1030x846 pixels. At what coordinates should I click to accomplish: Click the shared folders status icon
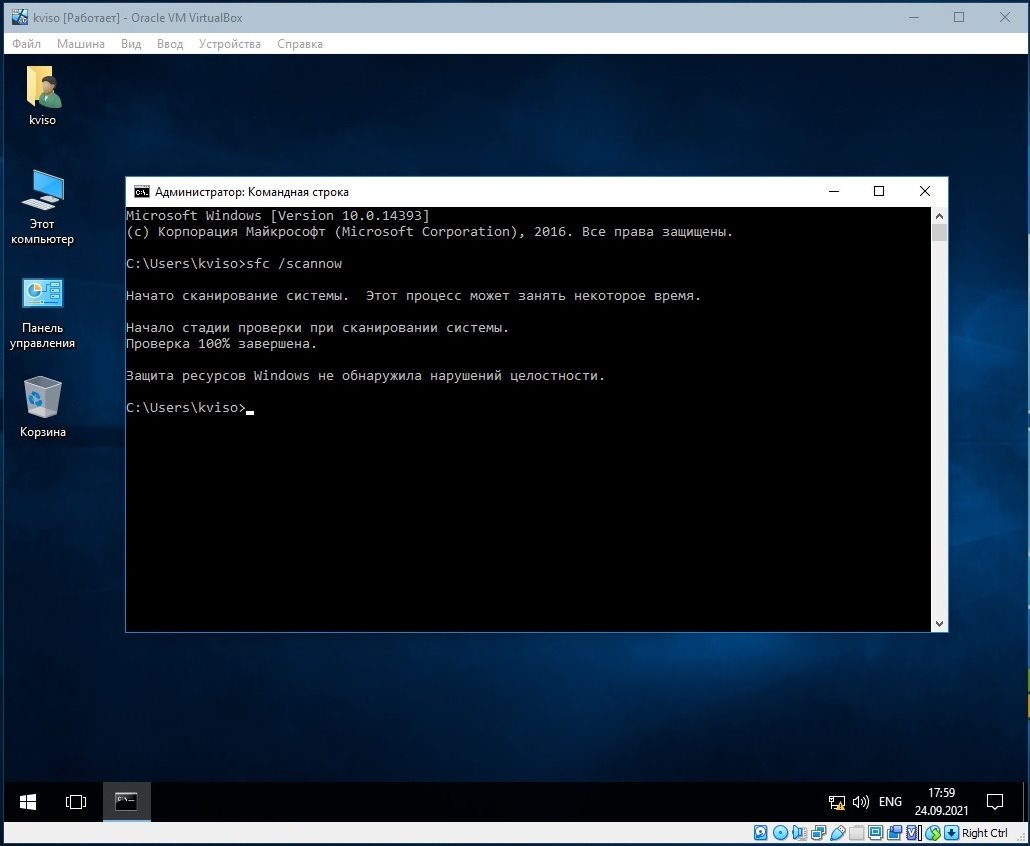point(857,833)
